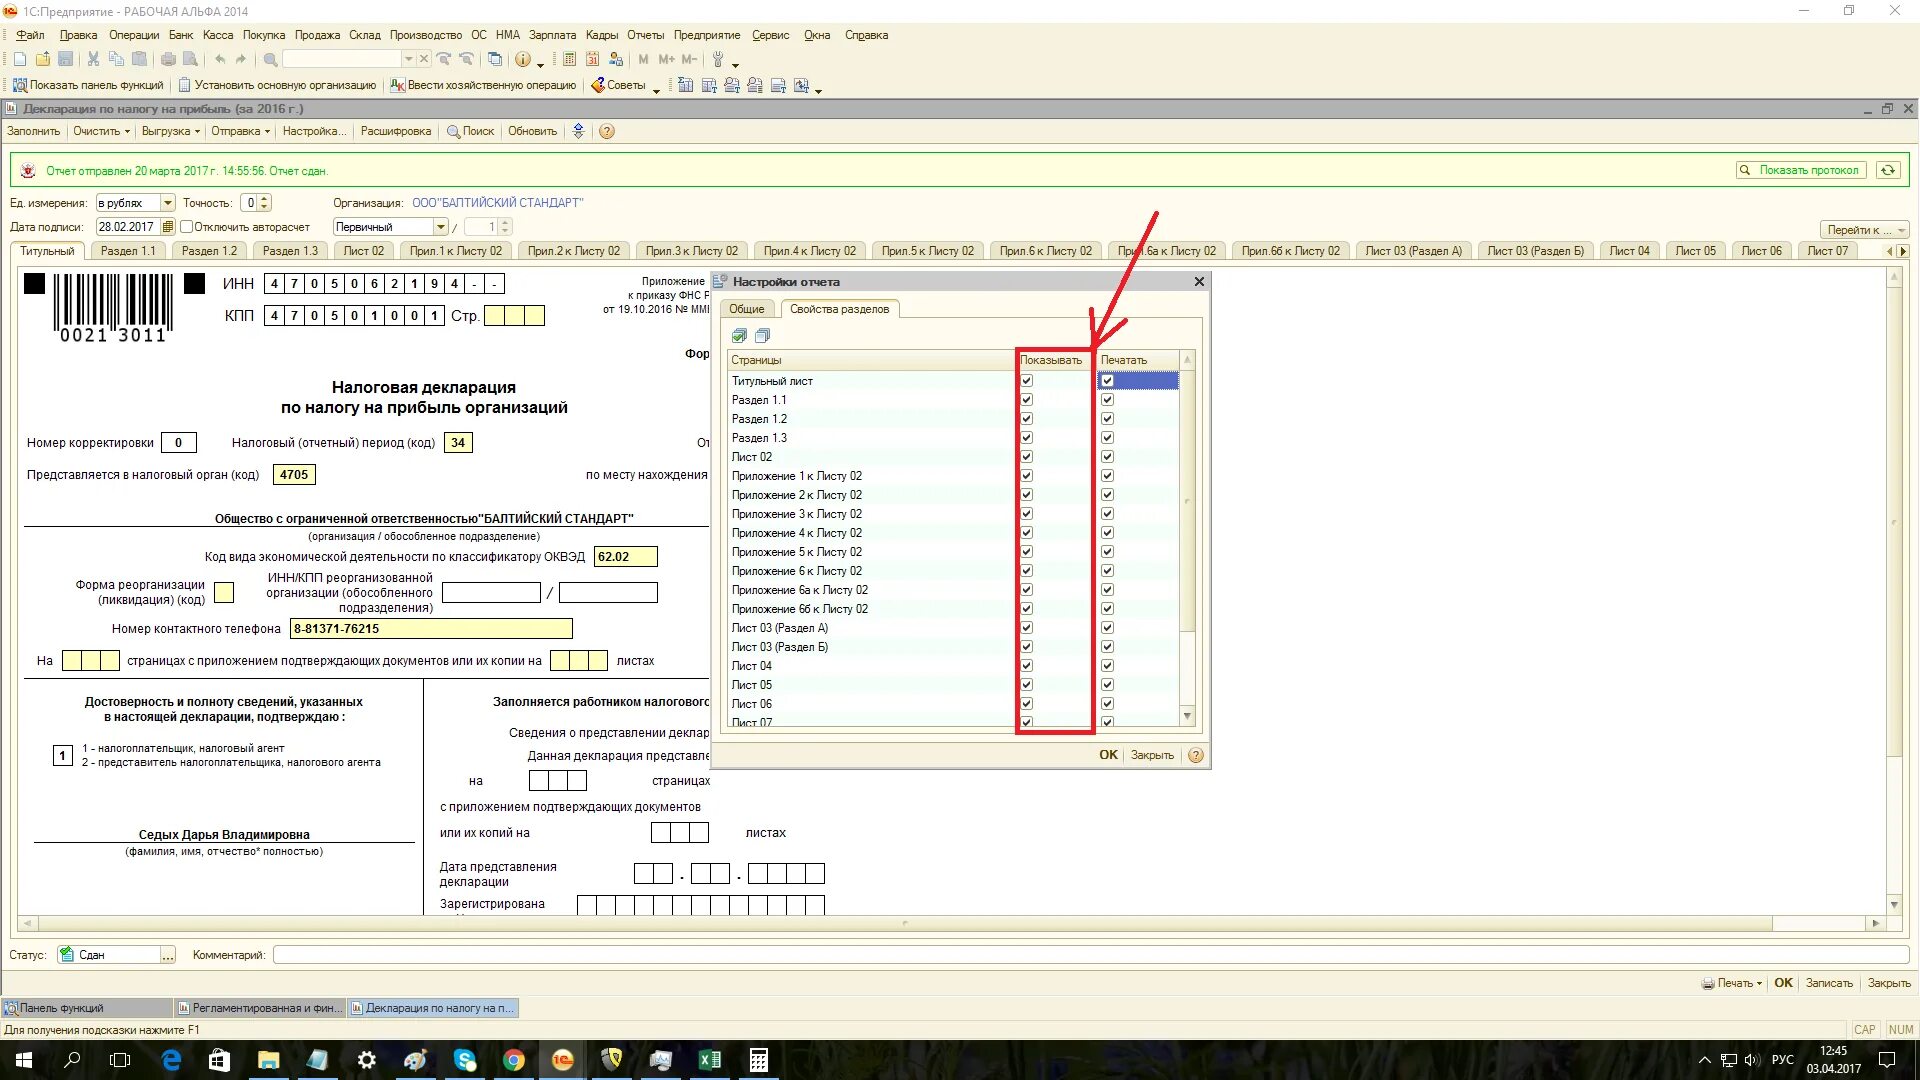Screen dimensions: 1920x1080
Task: Click the info Help icon in the toolbar
Action: [x=522, y=60]
